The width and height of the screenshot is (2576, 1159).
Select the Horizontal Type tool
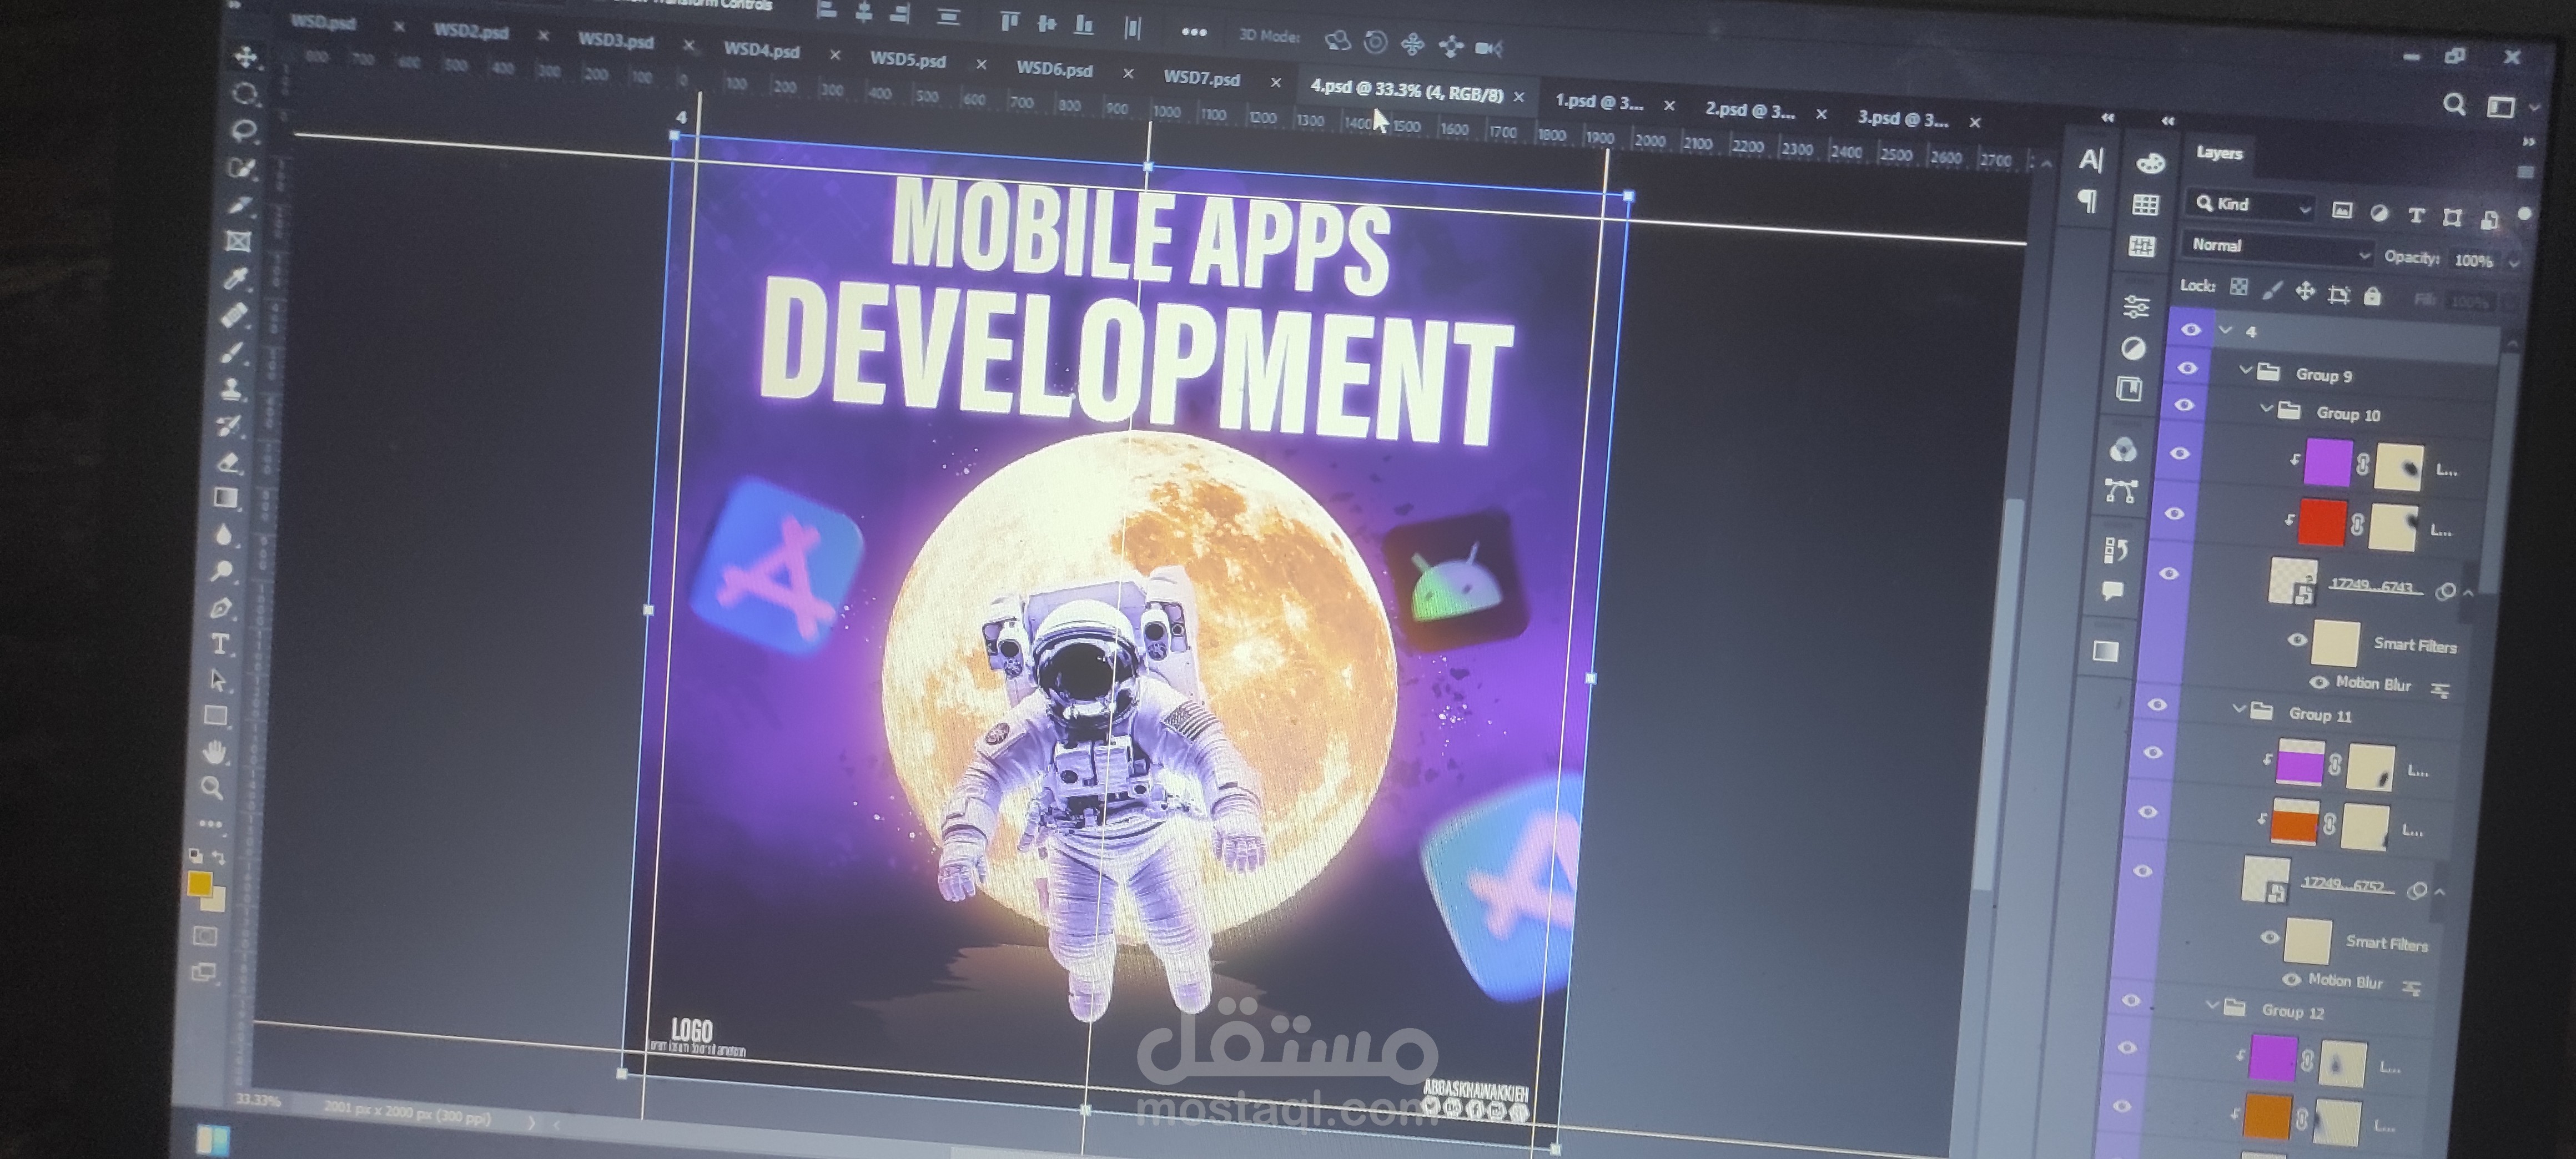[x=220, y=644]
